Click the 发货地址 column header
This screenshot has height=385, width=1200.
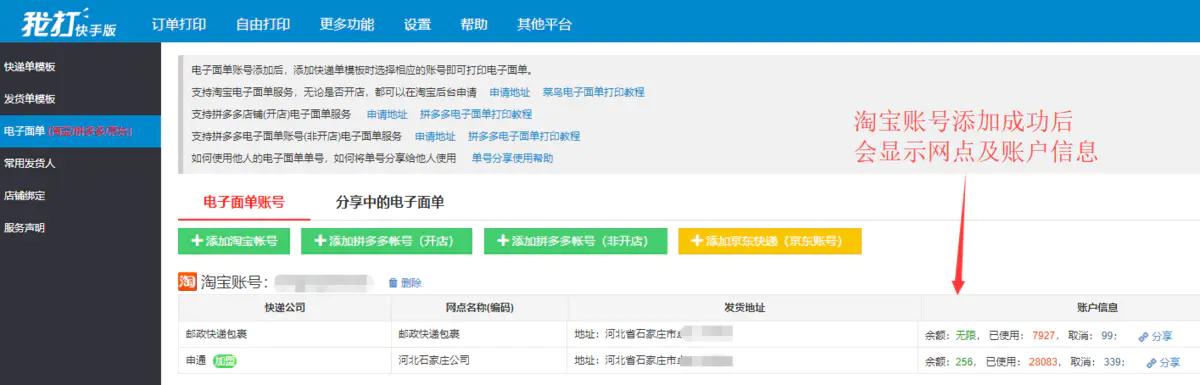744,309
